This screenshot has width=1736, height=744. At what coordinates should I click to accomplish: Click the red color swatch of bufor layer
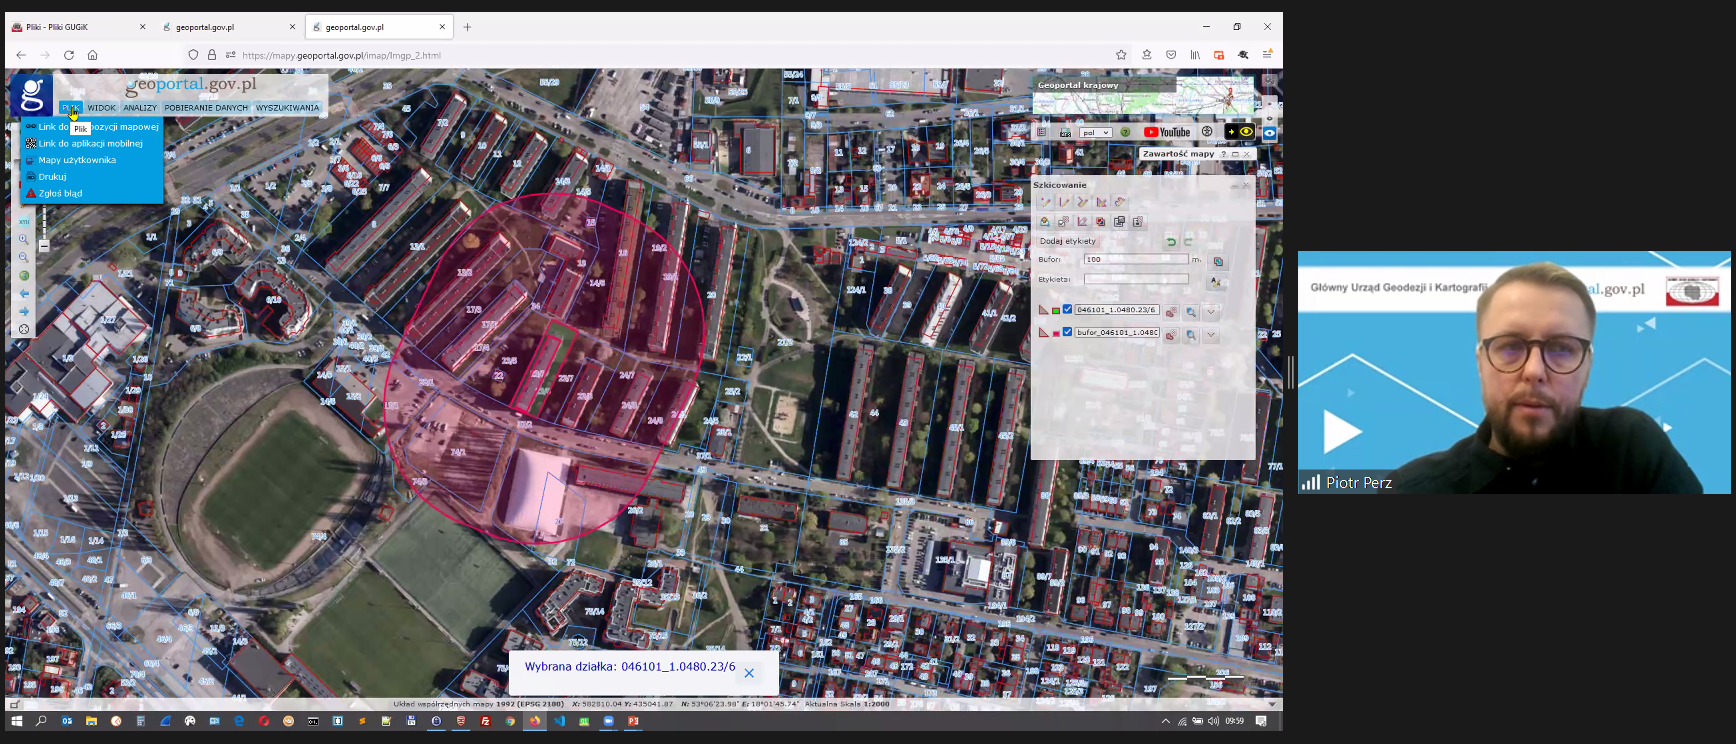[x=1055, y=333]
